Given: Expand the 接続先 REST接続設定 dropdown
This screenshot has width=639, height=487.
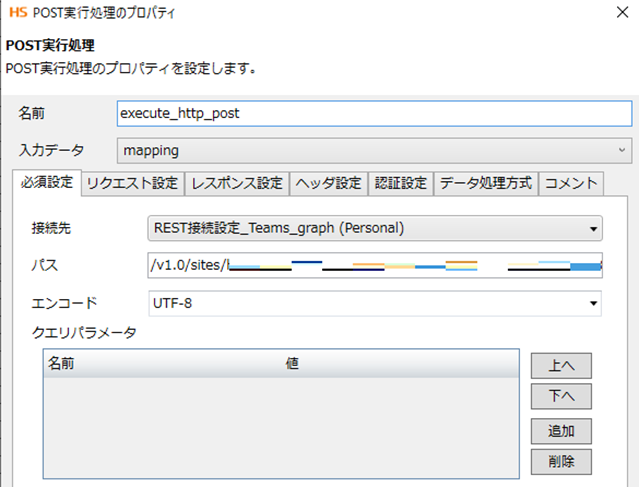Looking at the screenshot, I should tap(374, 228).
